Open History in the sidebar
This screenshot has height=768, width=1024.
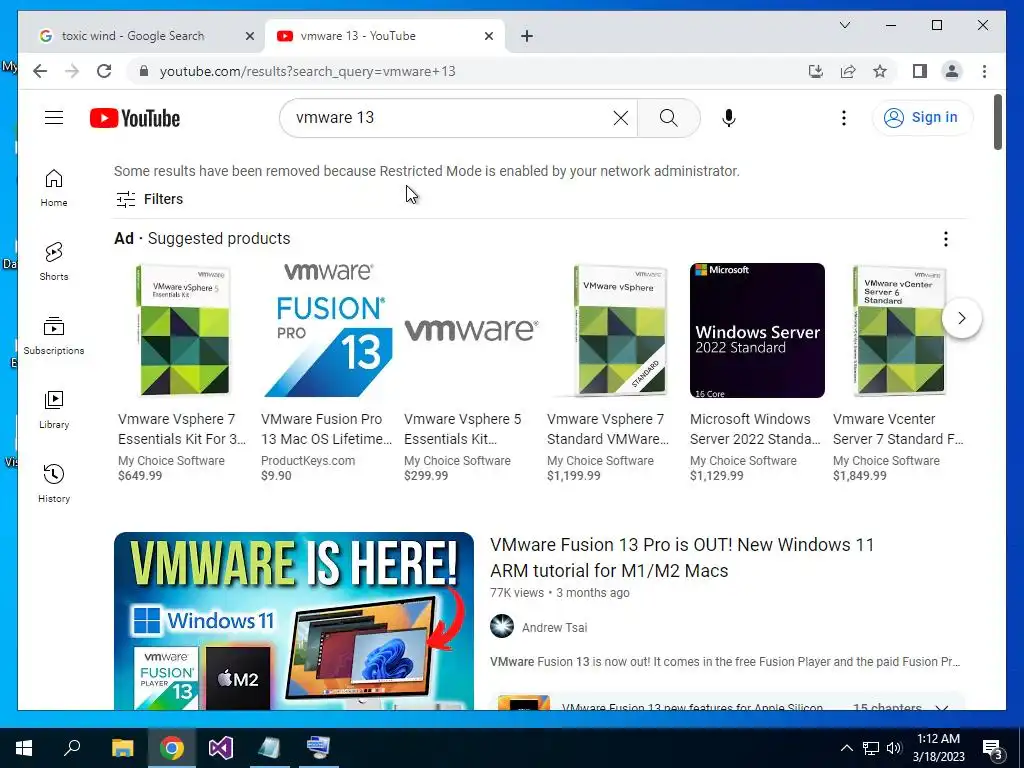[54, 484]
